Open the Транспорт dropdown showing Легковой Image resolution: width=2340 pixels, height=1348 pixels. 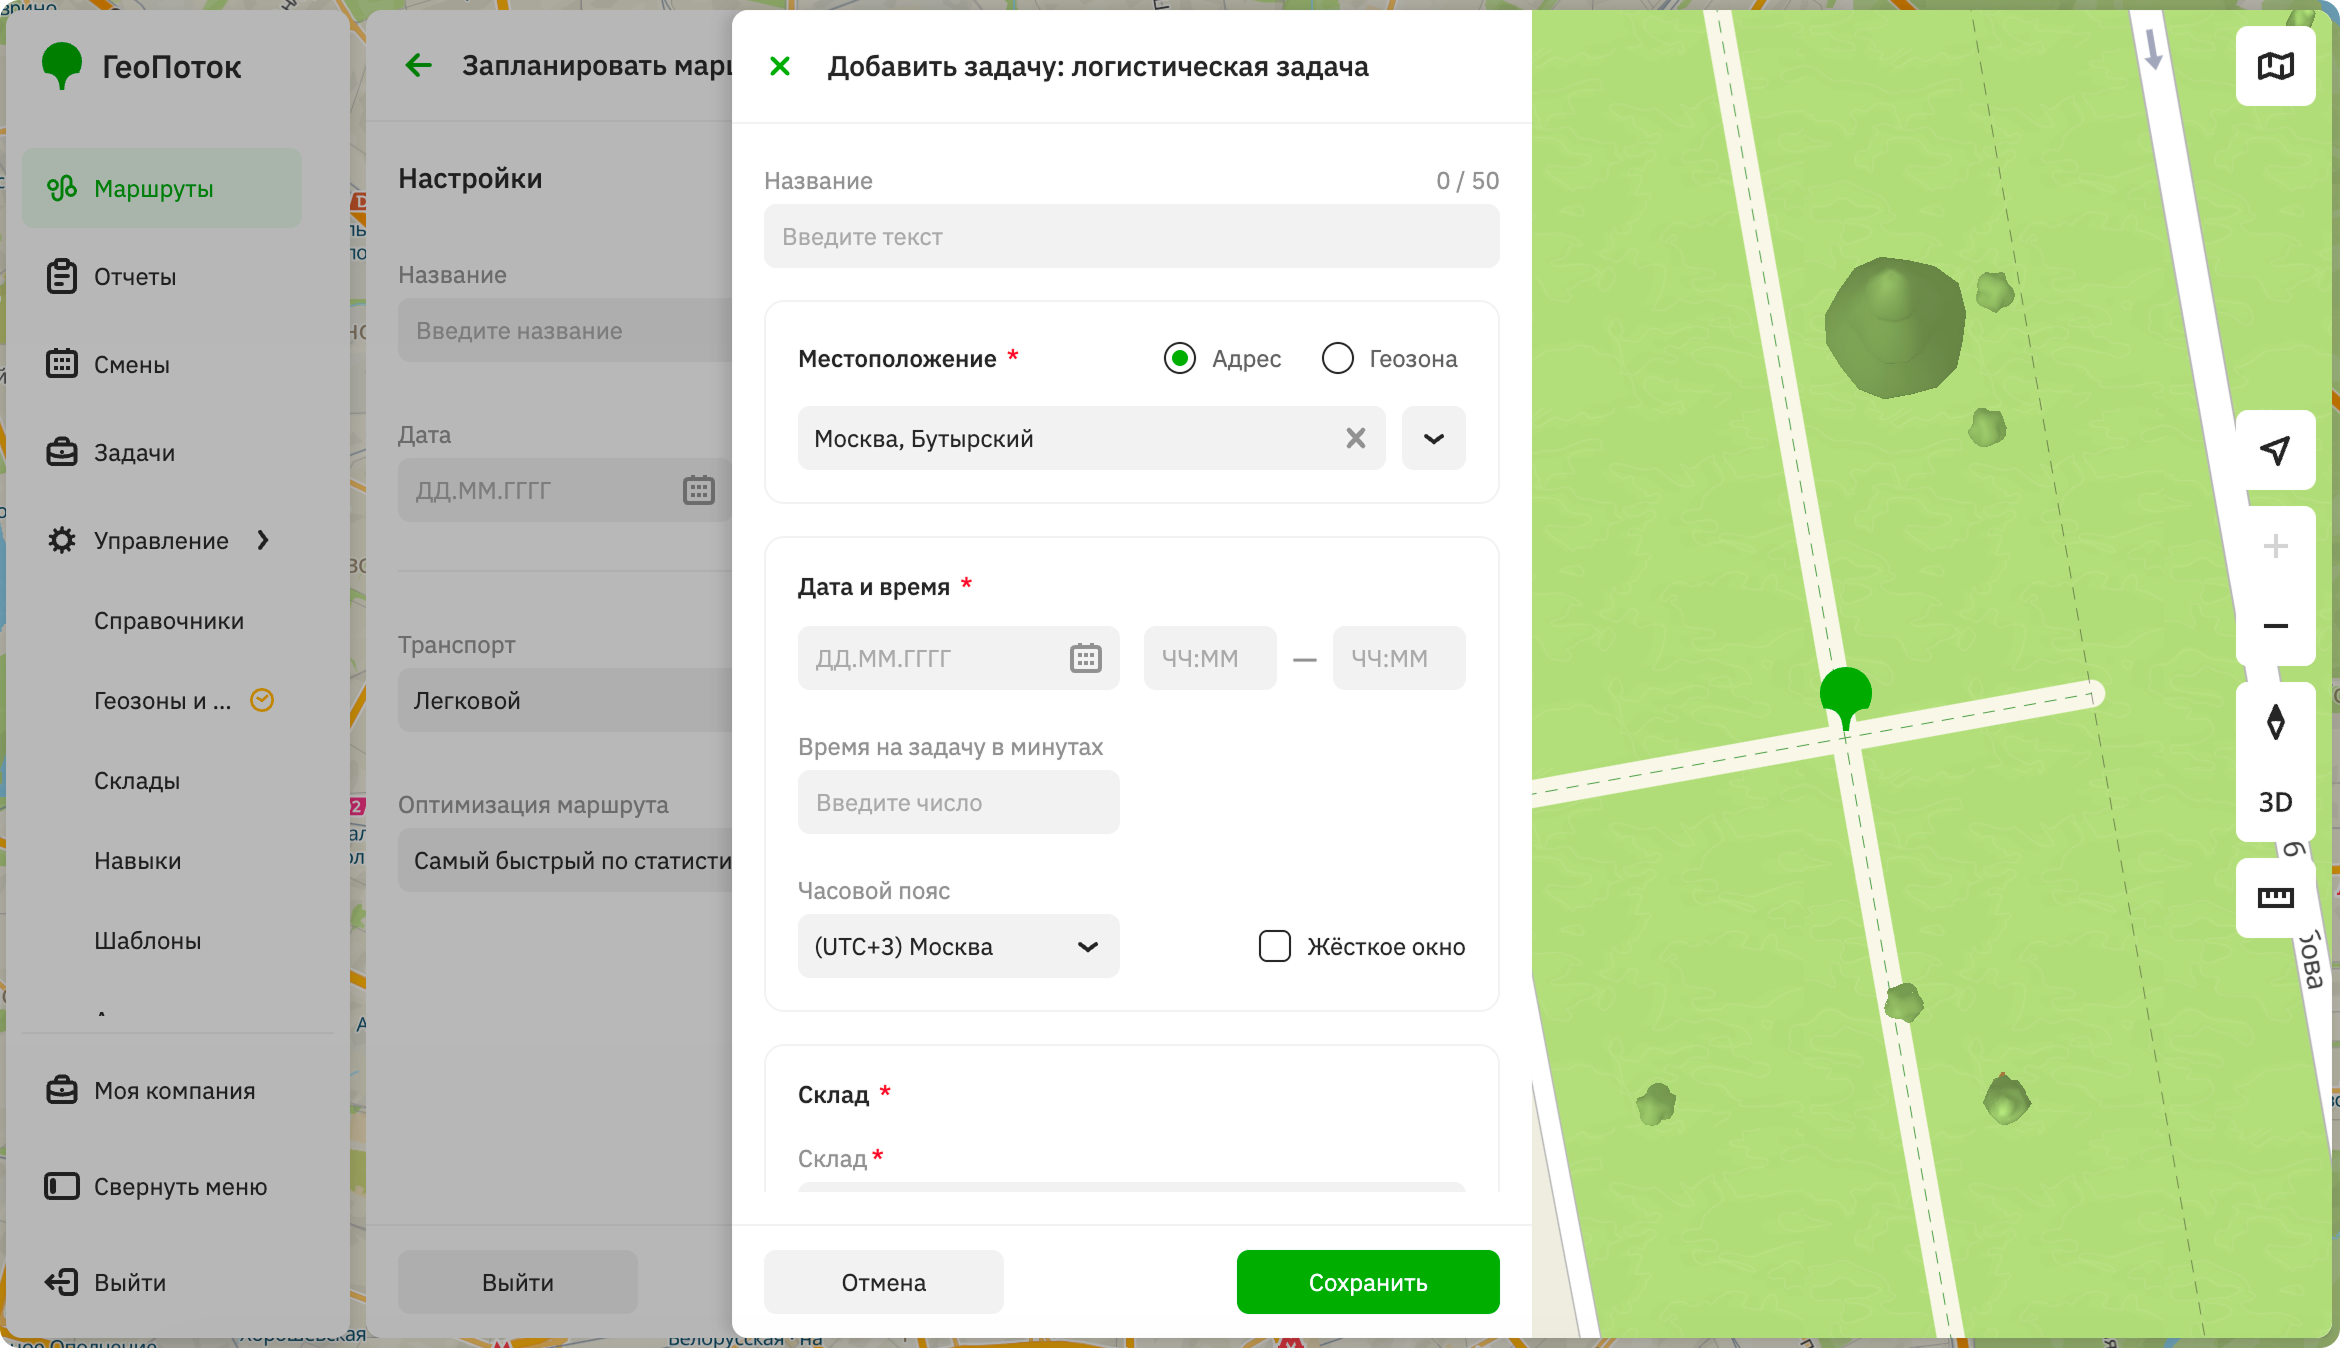click(565, 700)
